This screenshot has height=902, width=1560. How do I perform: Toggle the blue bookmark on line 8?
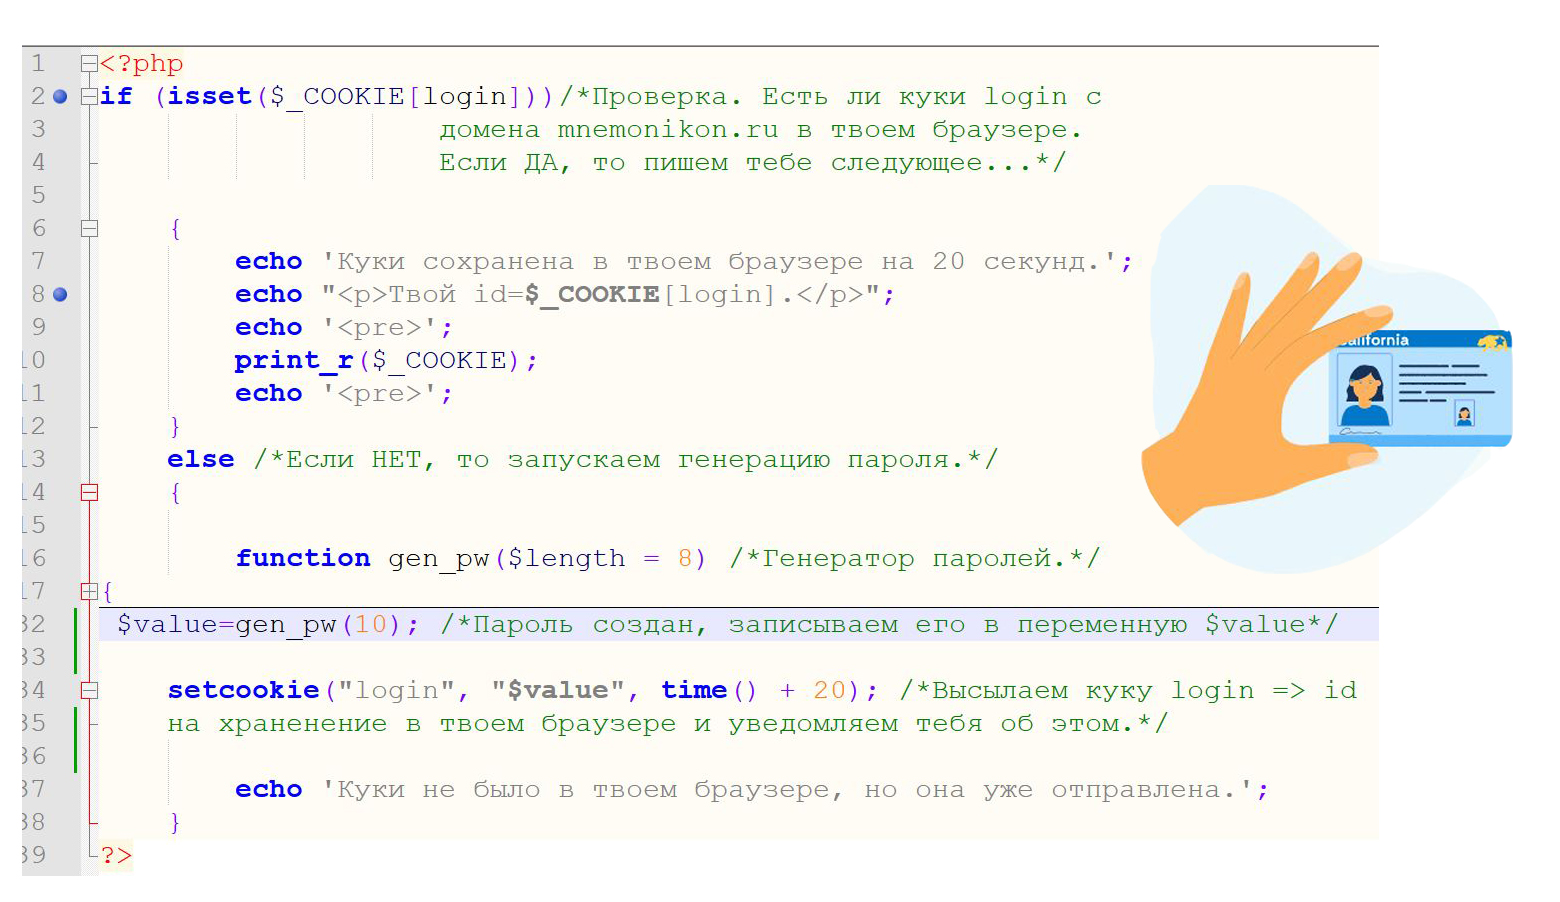pos(60,295)
